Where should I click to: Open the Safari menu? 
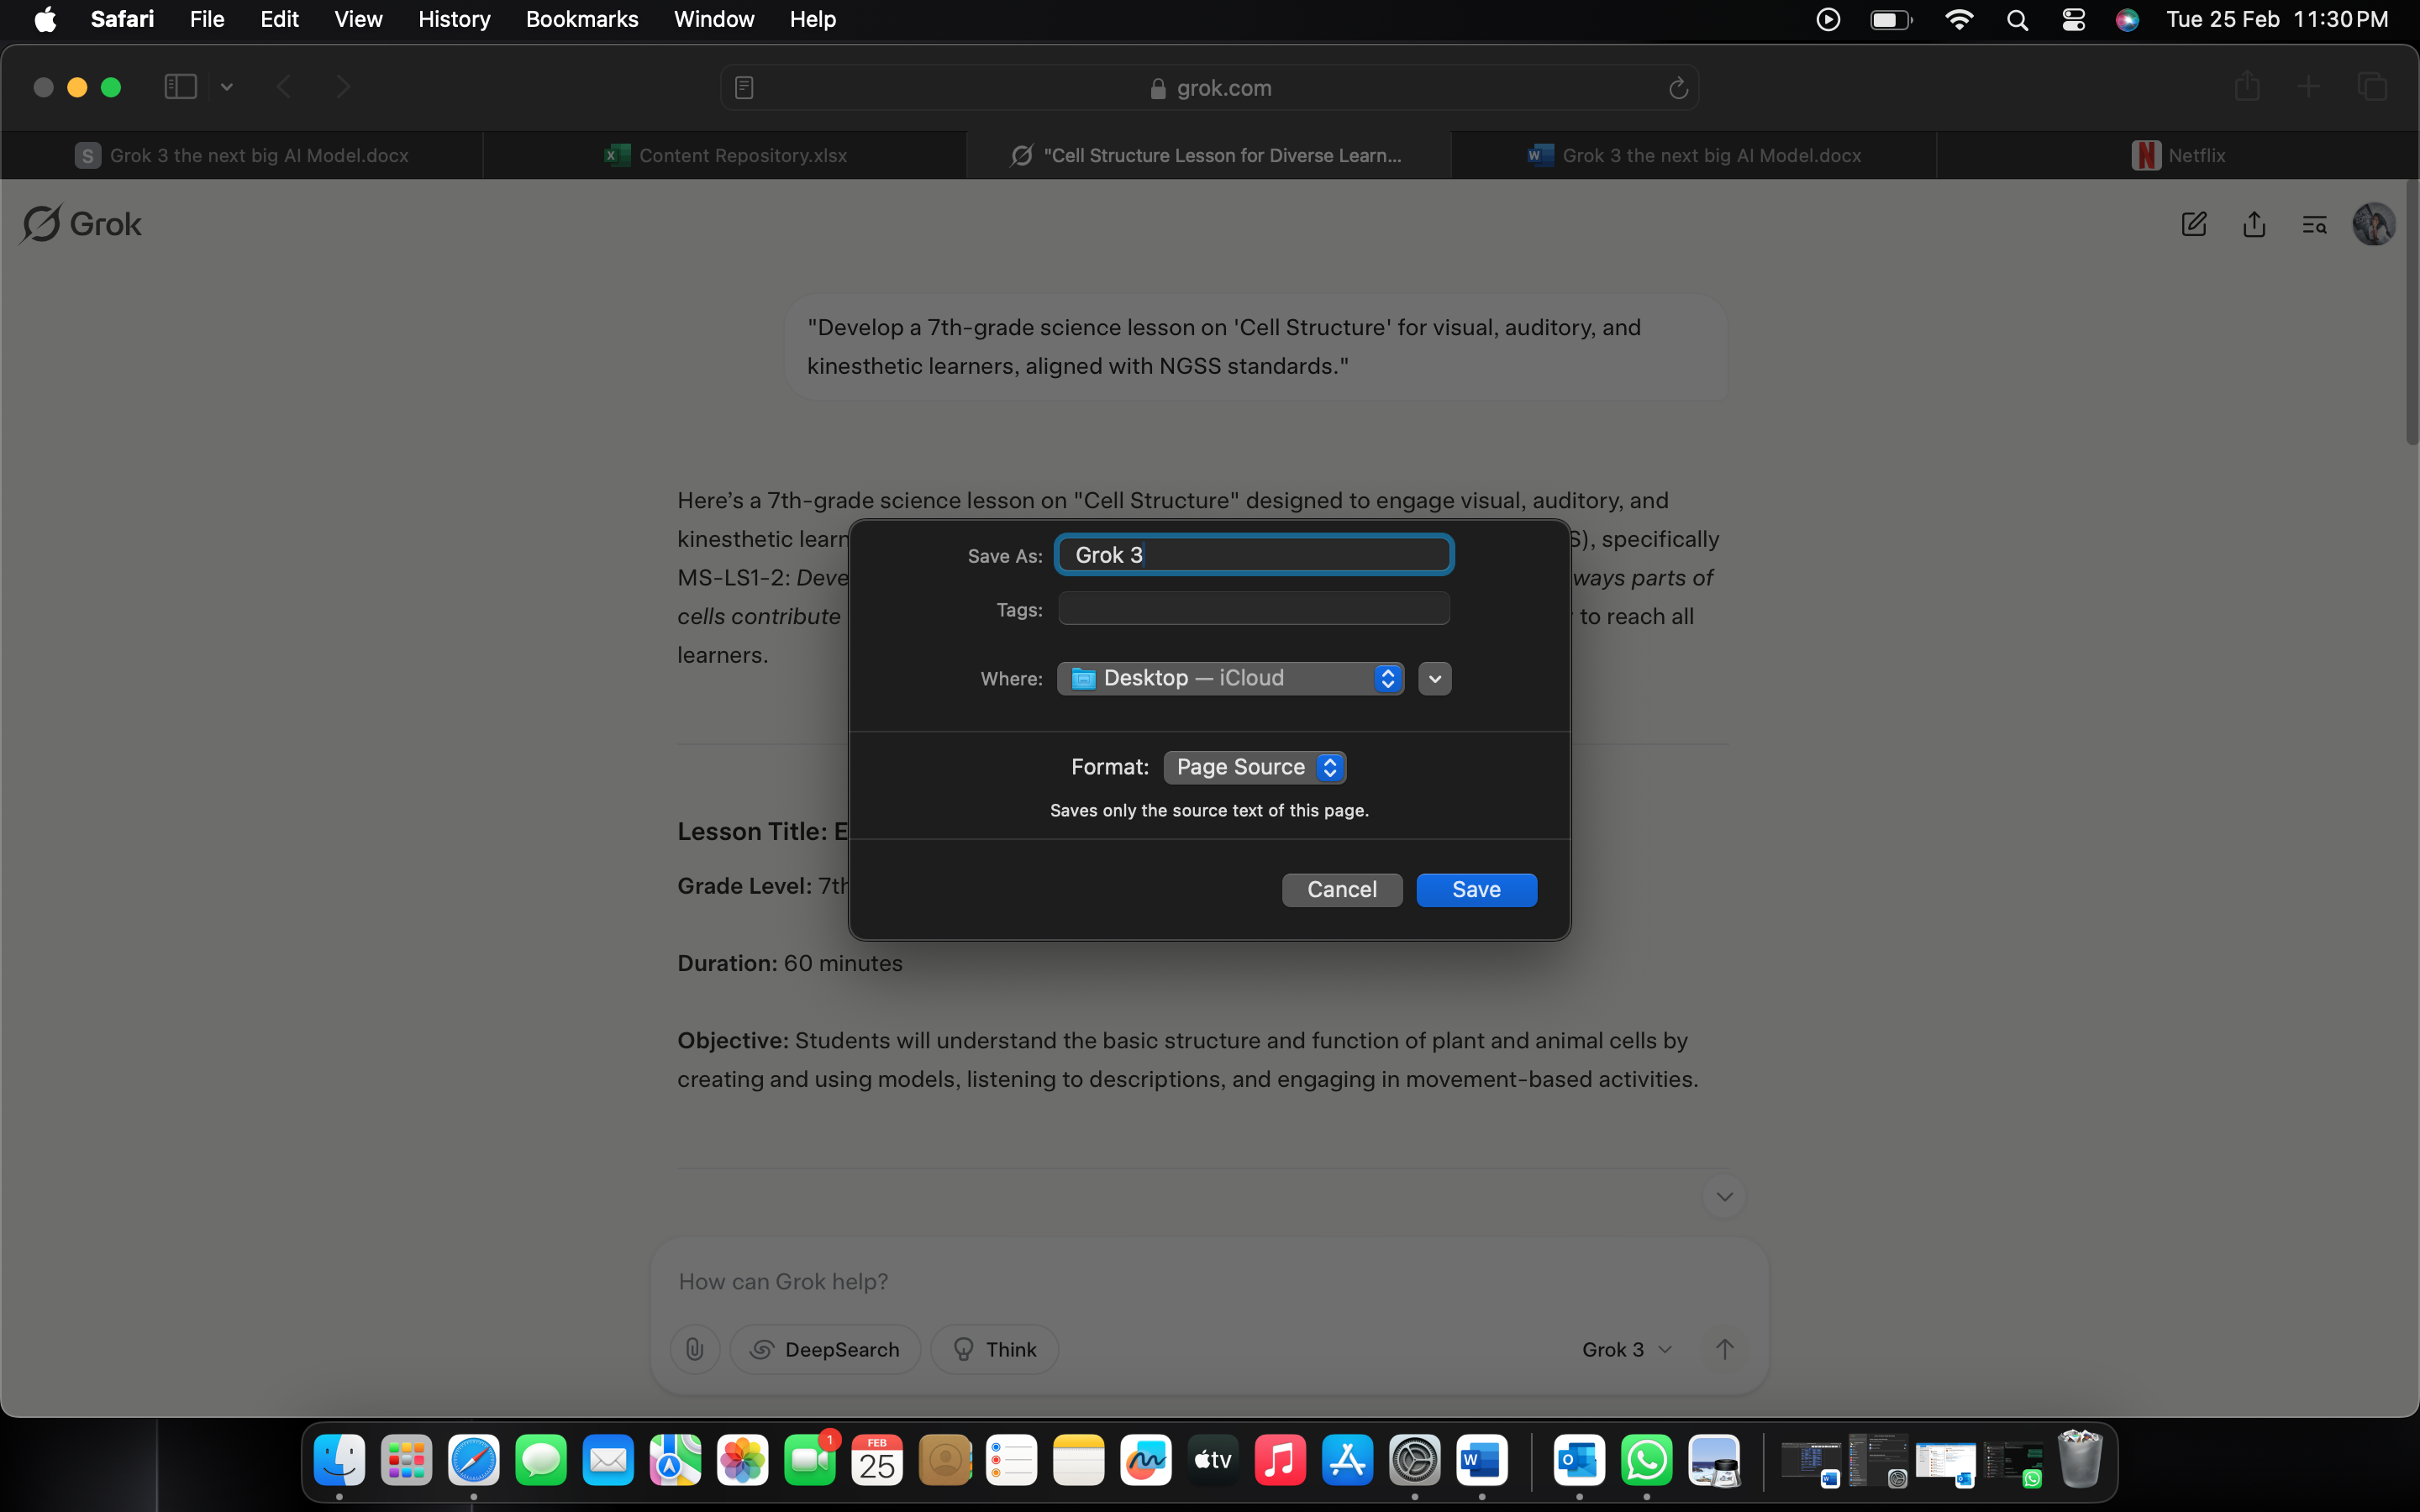pos(122,19)
